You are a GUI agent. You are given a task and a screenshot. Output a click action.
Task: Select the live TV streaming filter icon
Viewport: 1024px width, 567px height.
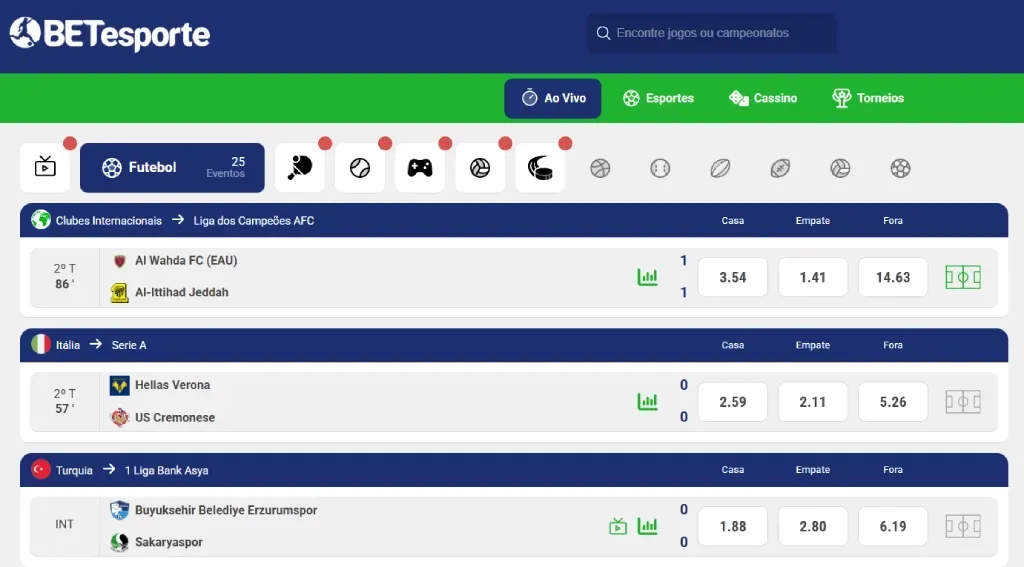[45, 167]
